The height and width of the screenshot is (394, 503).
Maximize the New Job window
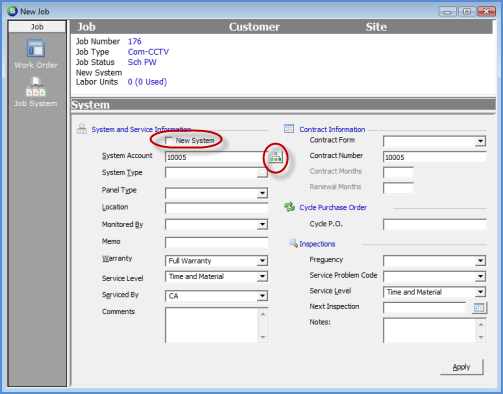point(467,12)
